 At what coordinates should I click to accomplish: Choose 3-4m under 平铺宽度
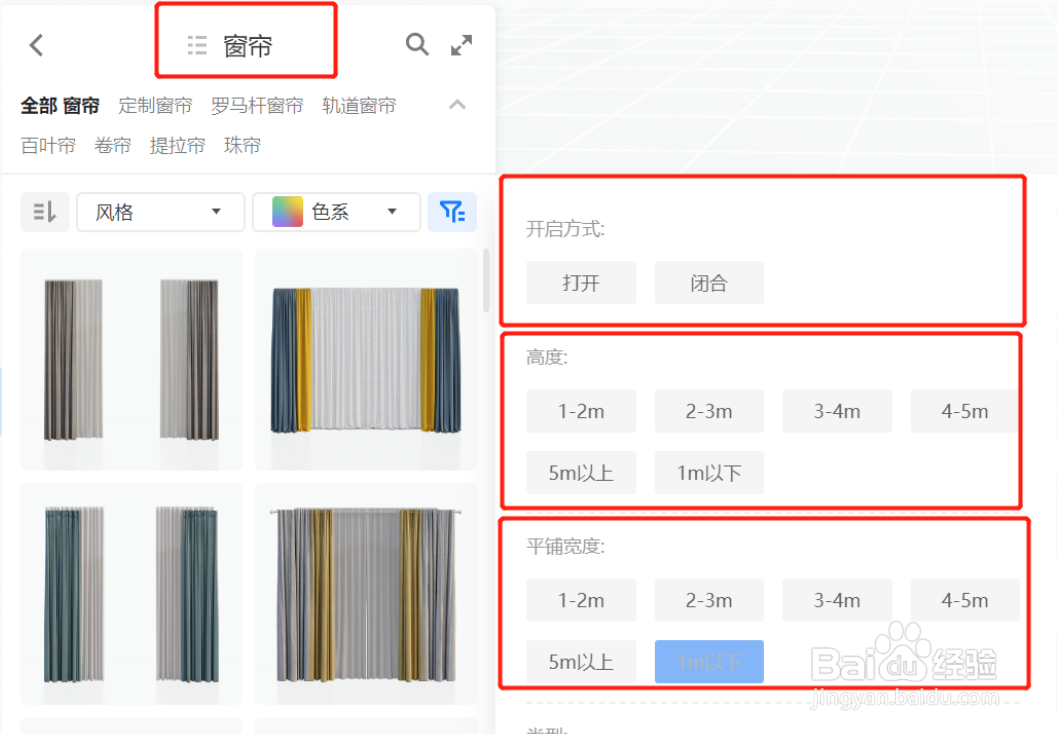pos(837,600)
